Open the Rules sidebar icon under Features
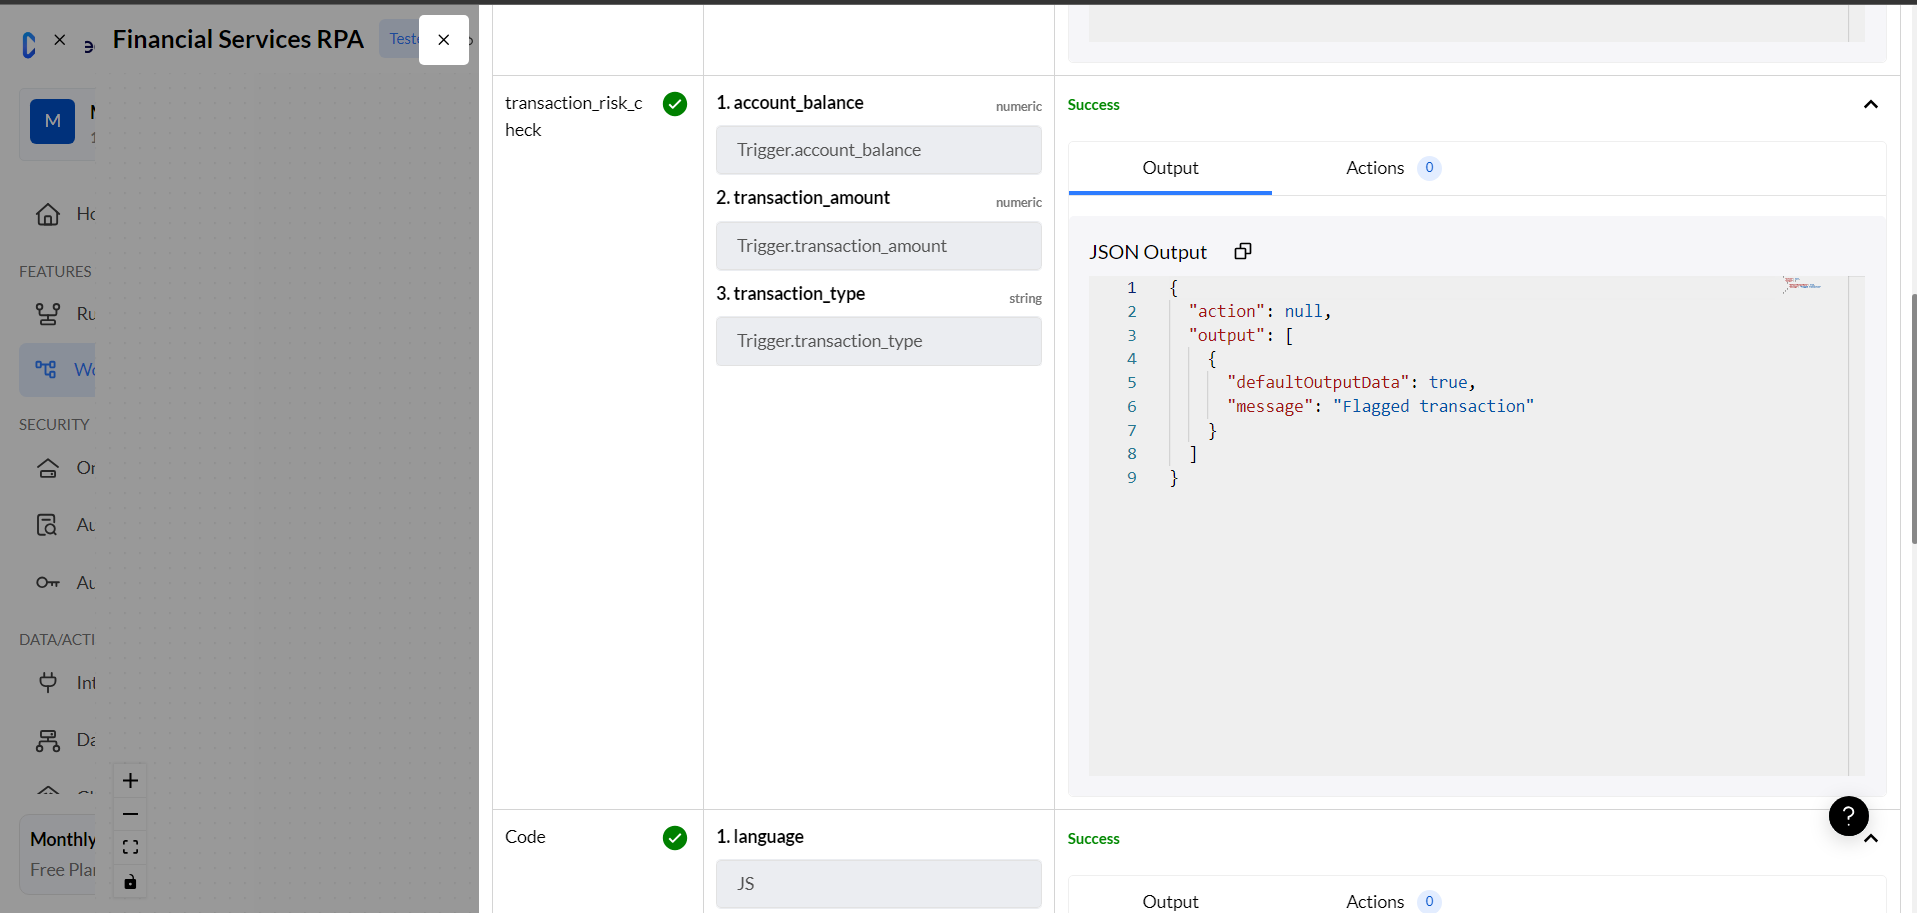1917x913 pixels. pos(48,314)
